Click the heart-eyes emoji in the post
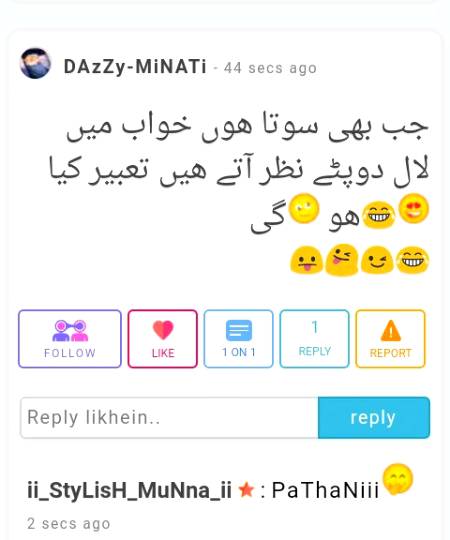Viewport: 450px width, 540px height. tap(414, 208)
